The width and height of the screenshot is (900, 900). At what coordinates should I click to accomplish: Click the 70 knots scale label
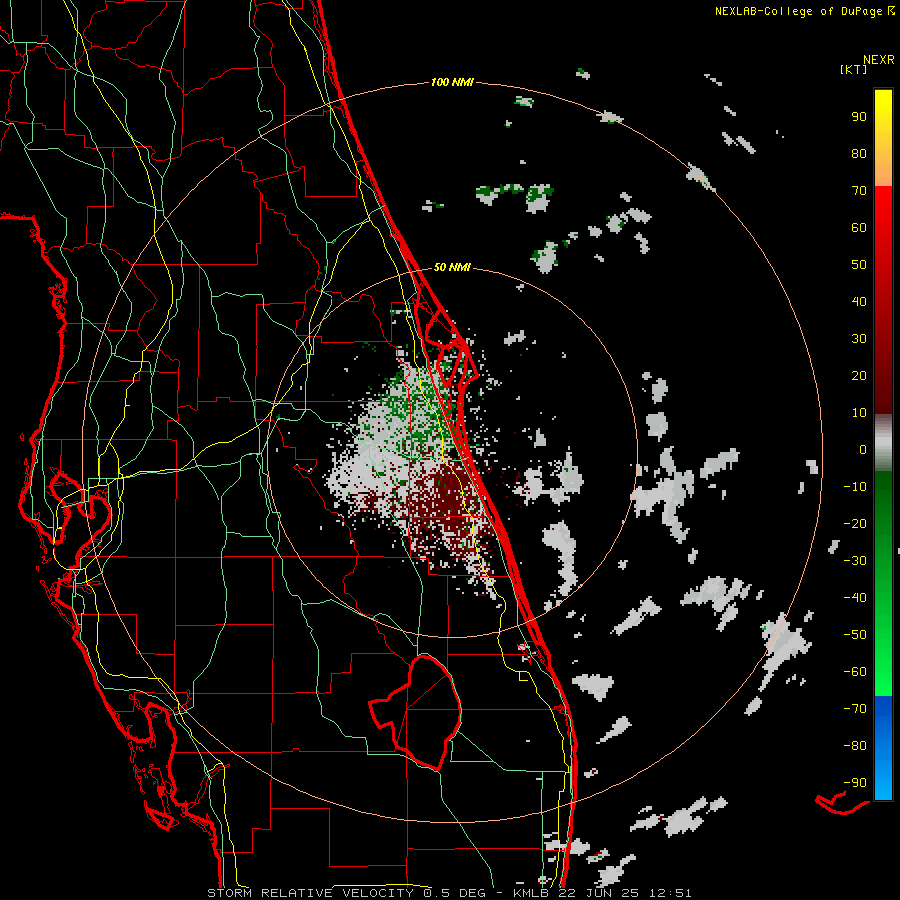click(x=859, y=191)
